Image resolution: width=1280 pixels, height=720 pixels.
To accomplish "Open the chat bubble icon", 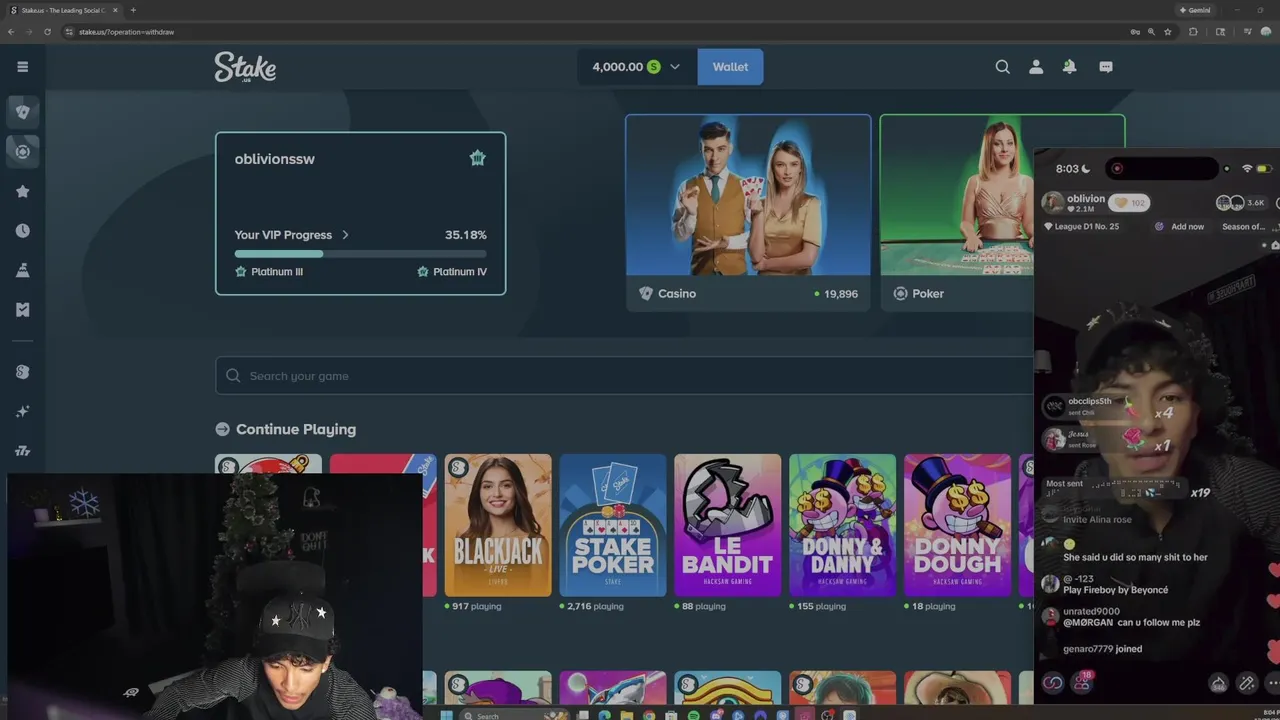I will (x=1106, y=67).
